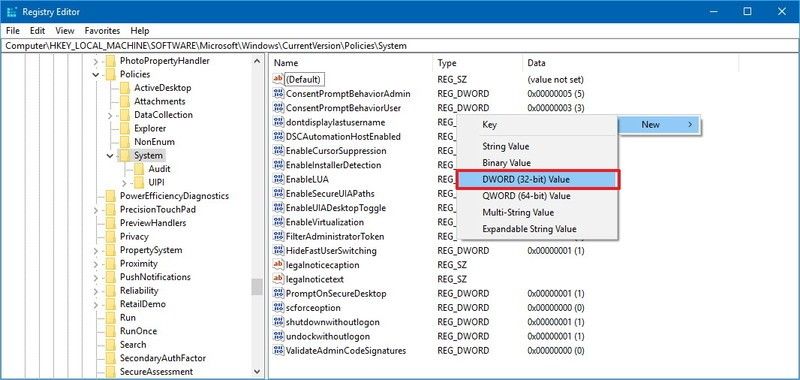Select the legalnoticecaption string icon

(279, 265)
